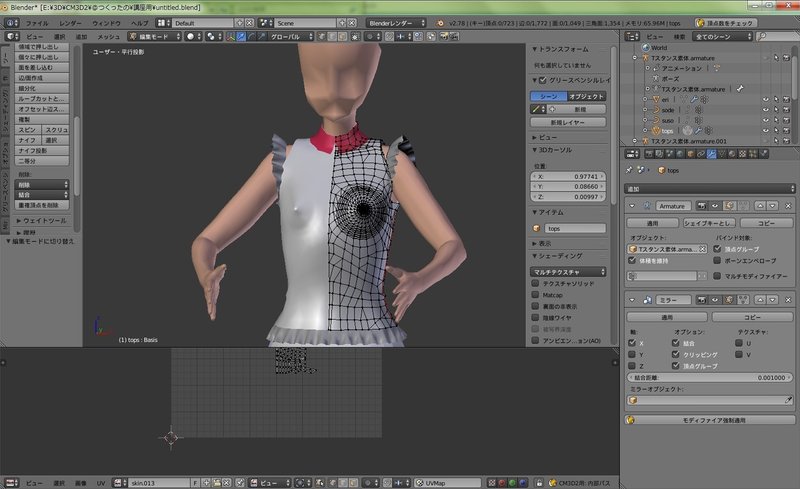This screenshot has width=800, height=489.
Task: Enable the Matcap checkbox
Action: pos(535,295)
